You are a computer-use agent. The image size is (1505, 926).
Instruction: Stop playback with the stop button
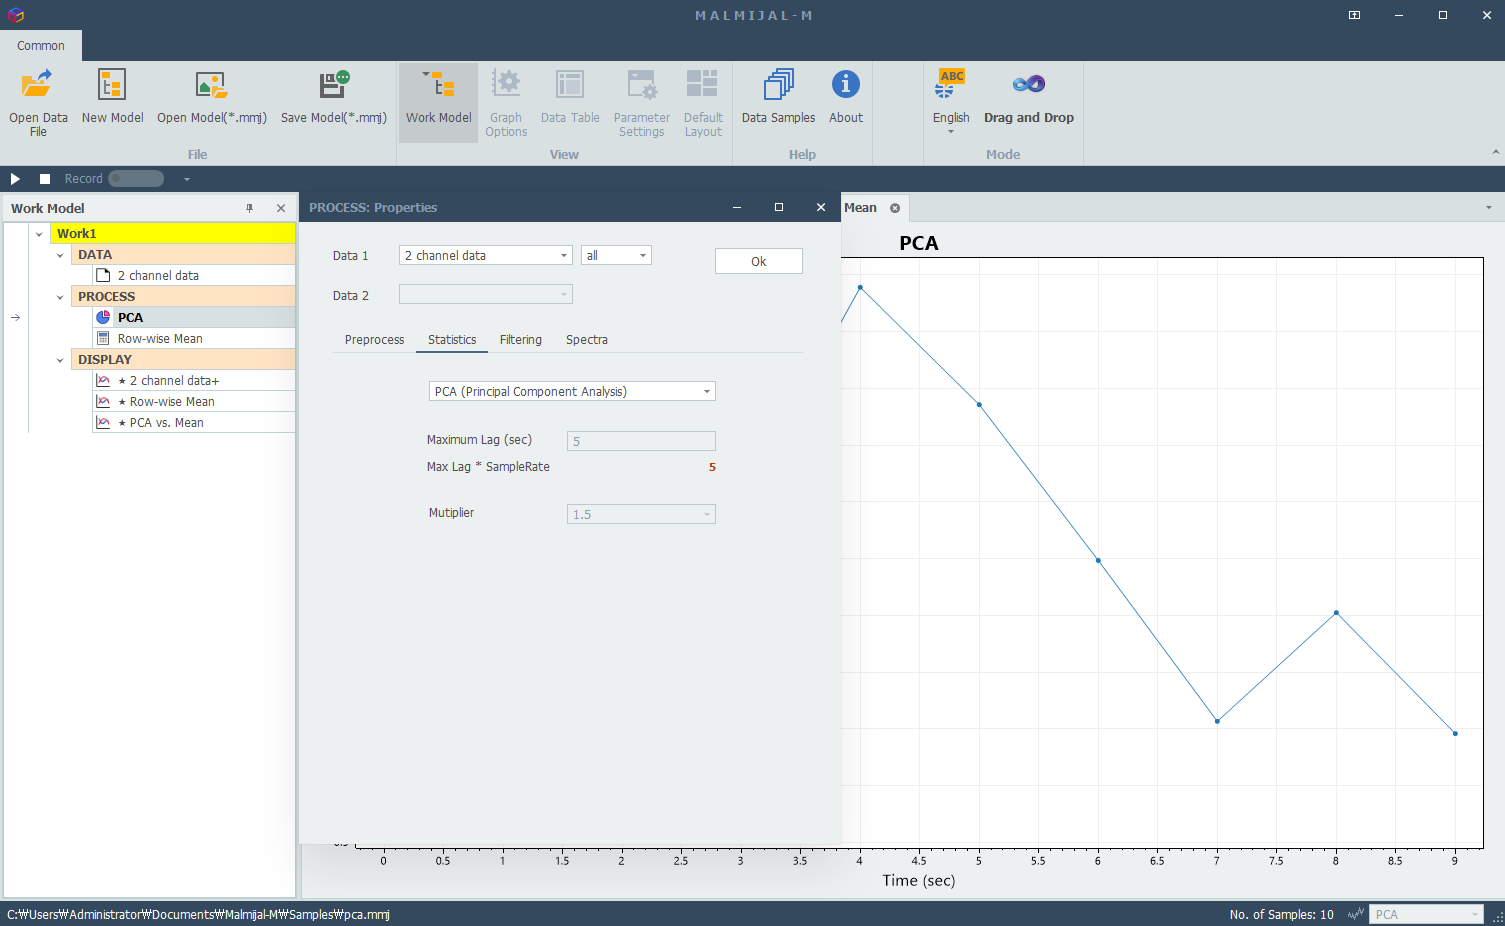[45, 179]
